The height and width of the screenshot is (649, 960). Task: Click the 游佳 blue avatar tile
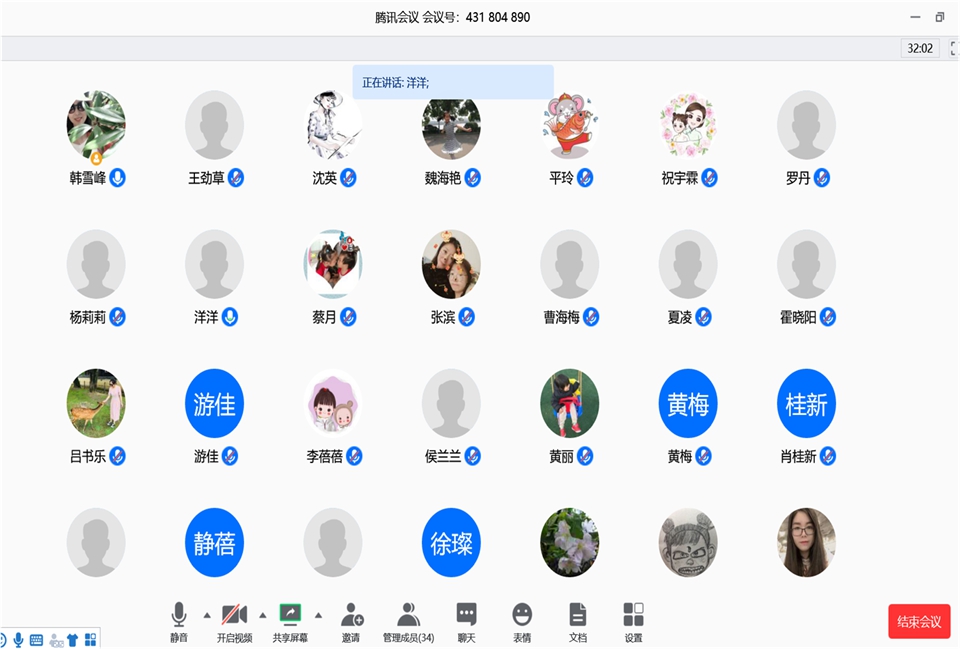tap(214, 403)
